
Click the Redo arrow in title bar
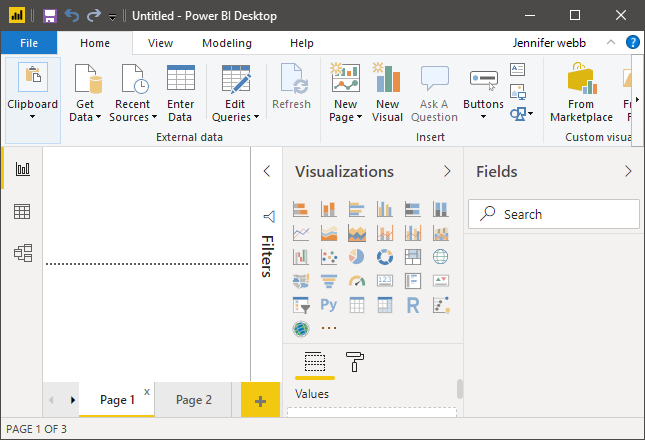(94, 16)
